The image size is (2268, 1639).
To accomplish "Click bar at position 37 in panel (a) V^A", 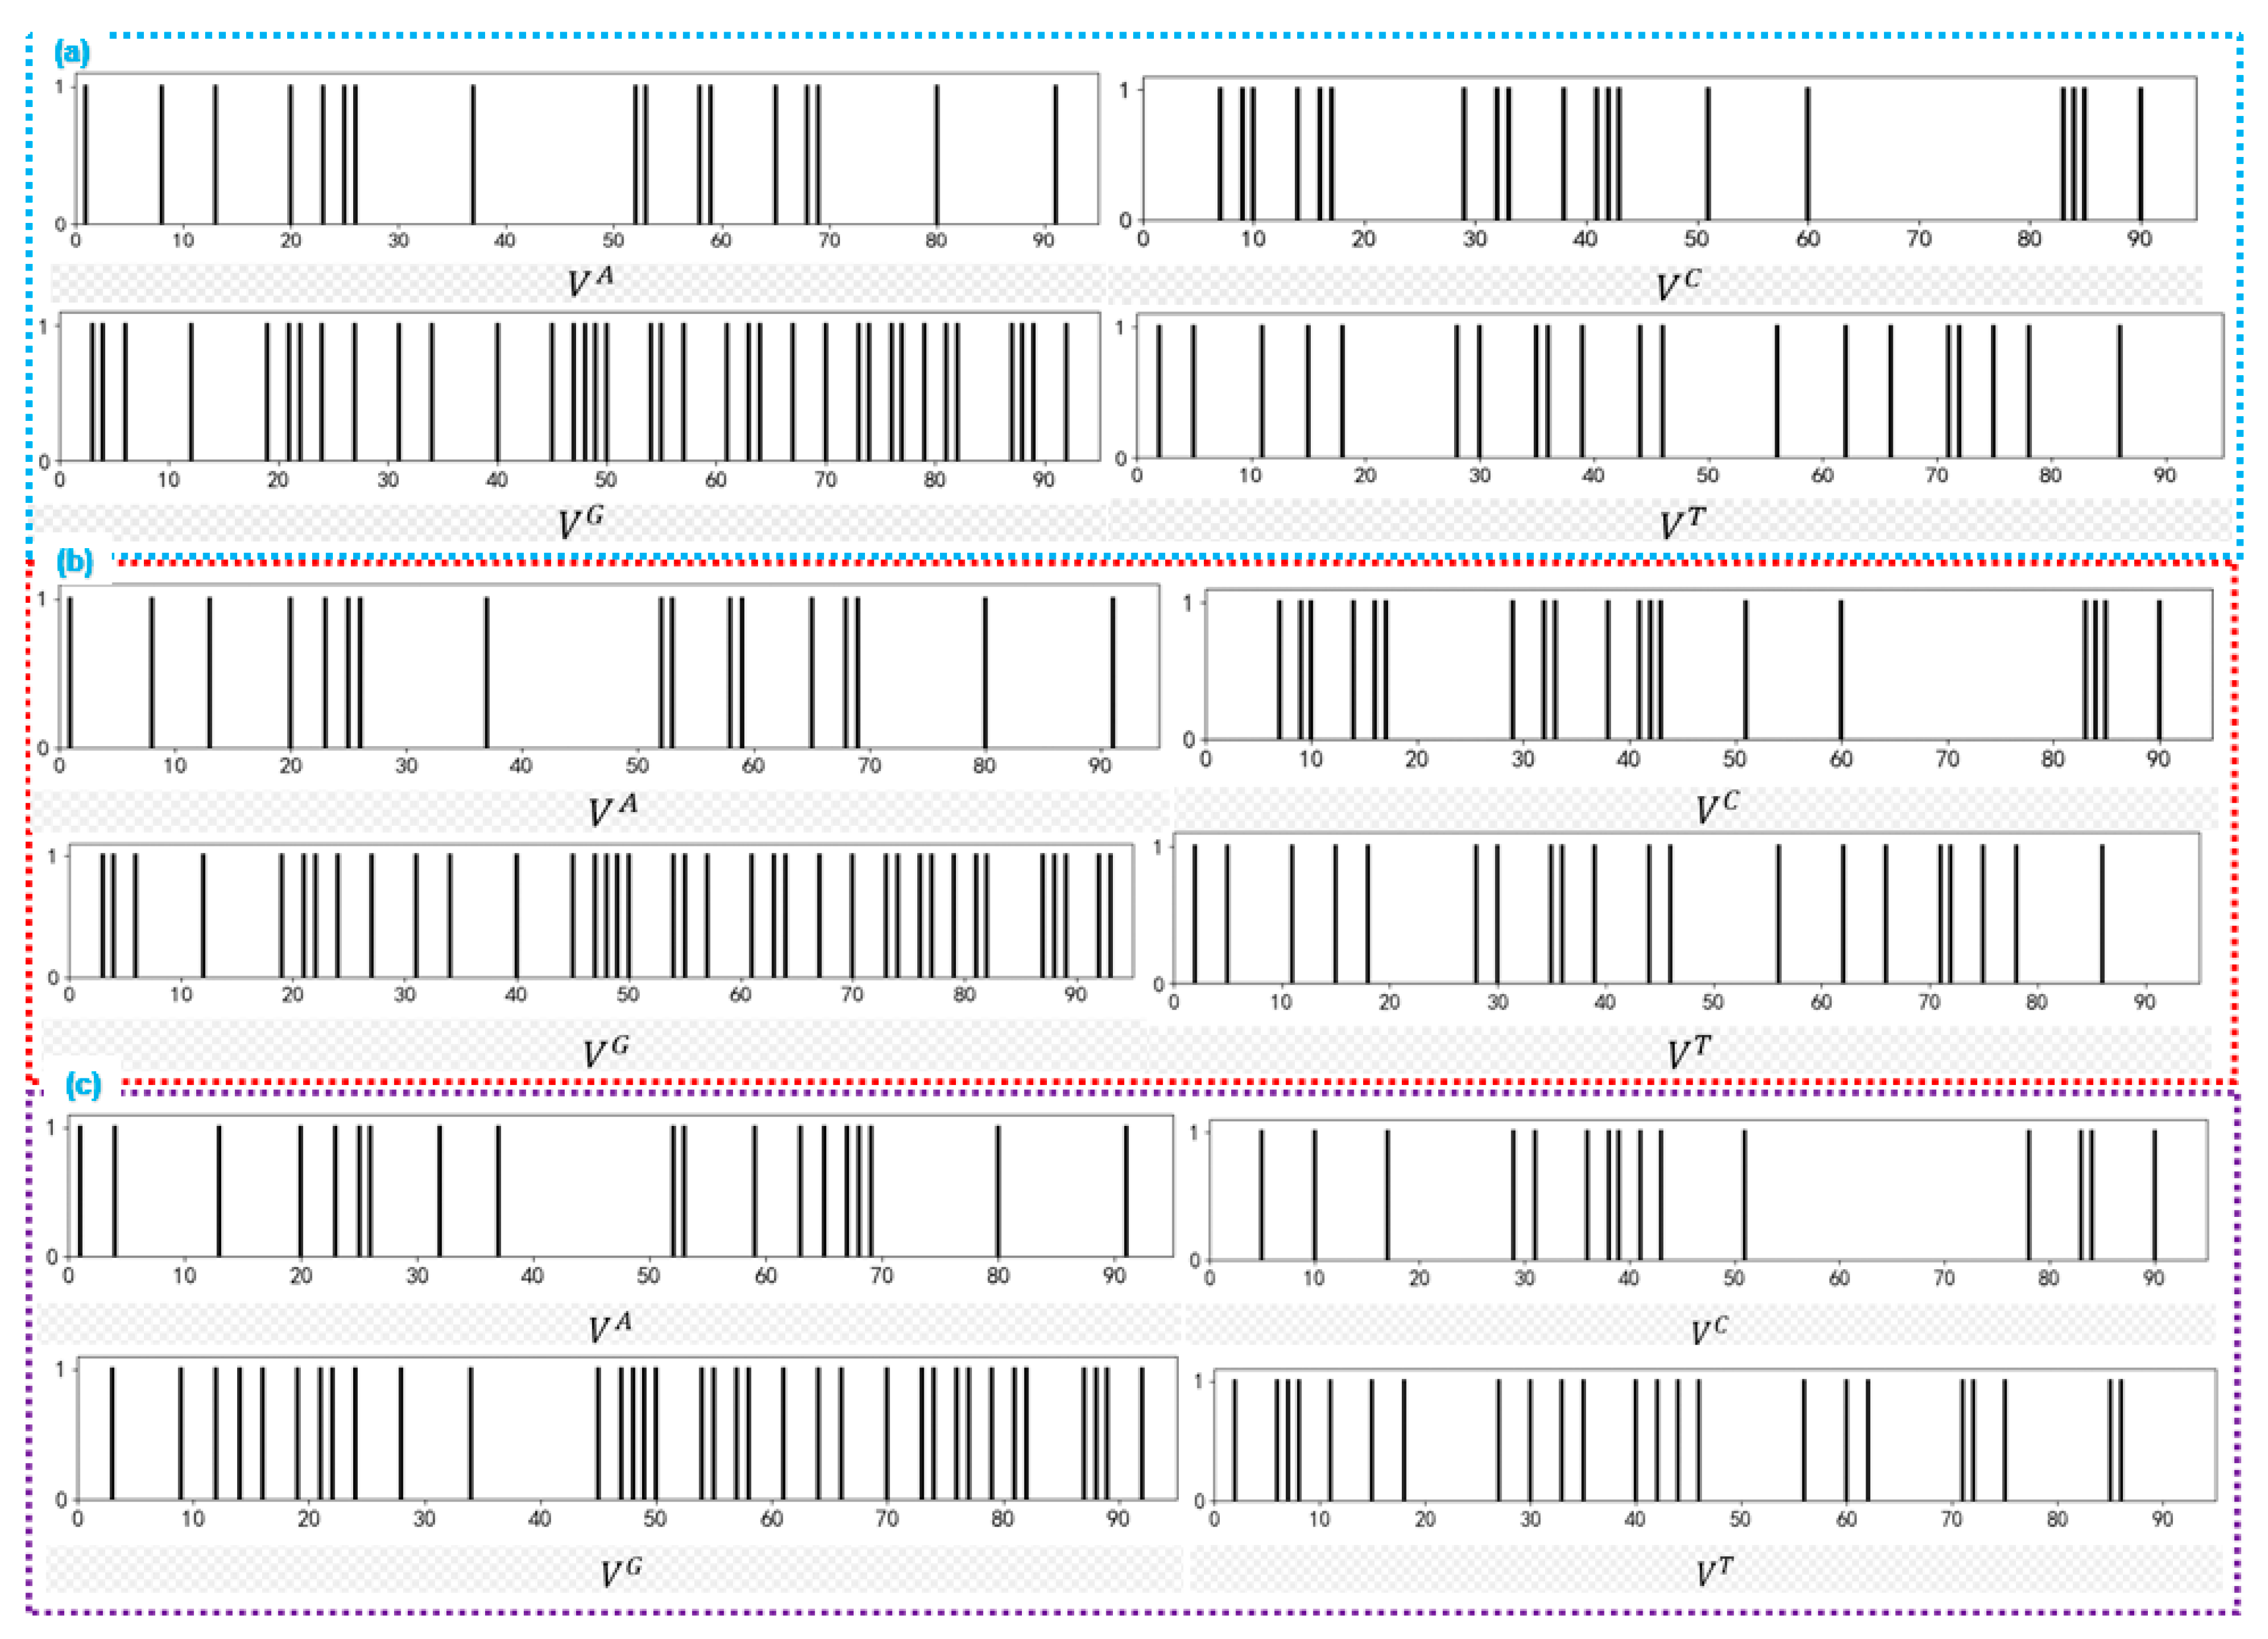I will tap(473, 155).
